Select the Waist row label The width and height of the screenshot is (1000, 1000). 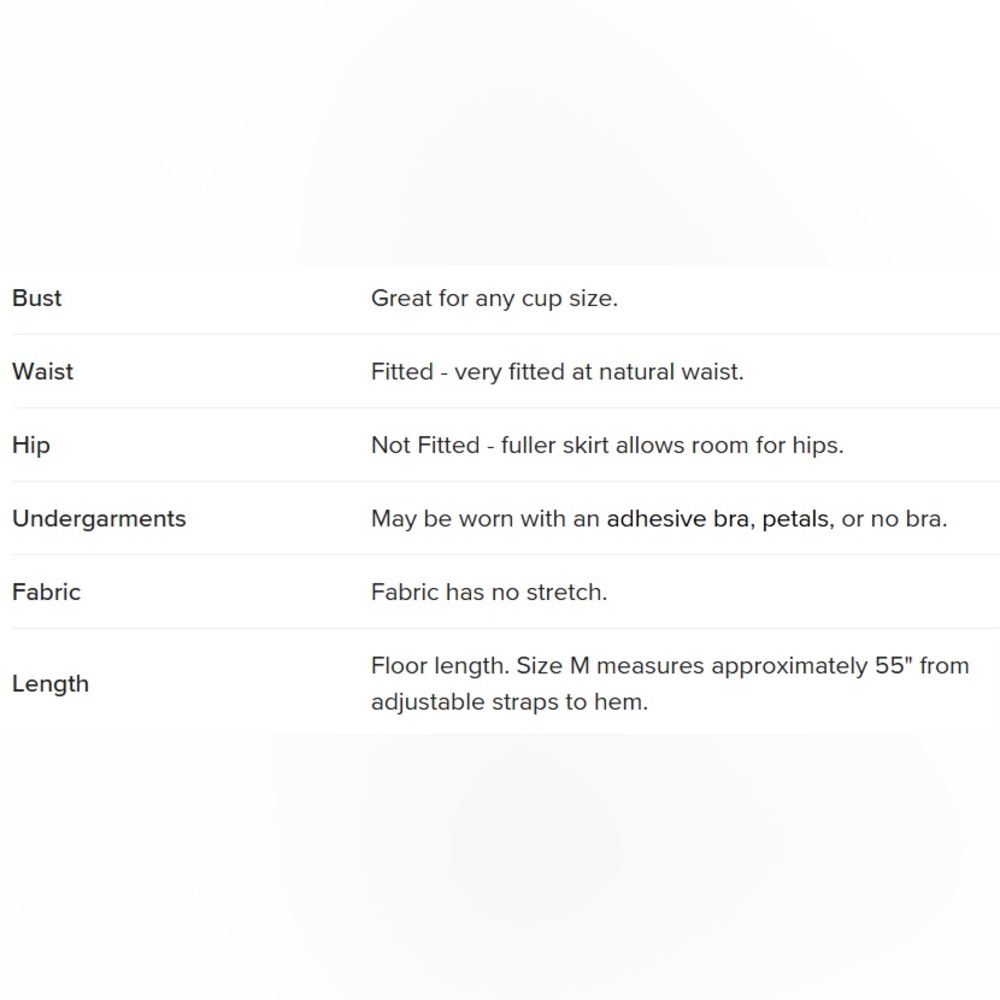pos(43,371)
